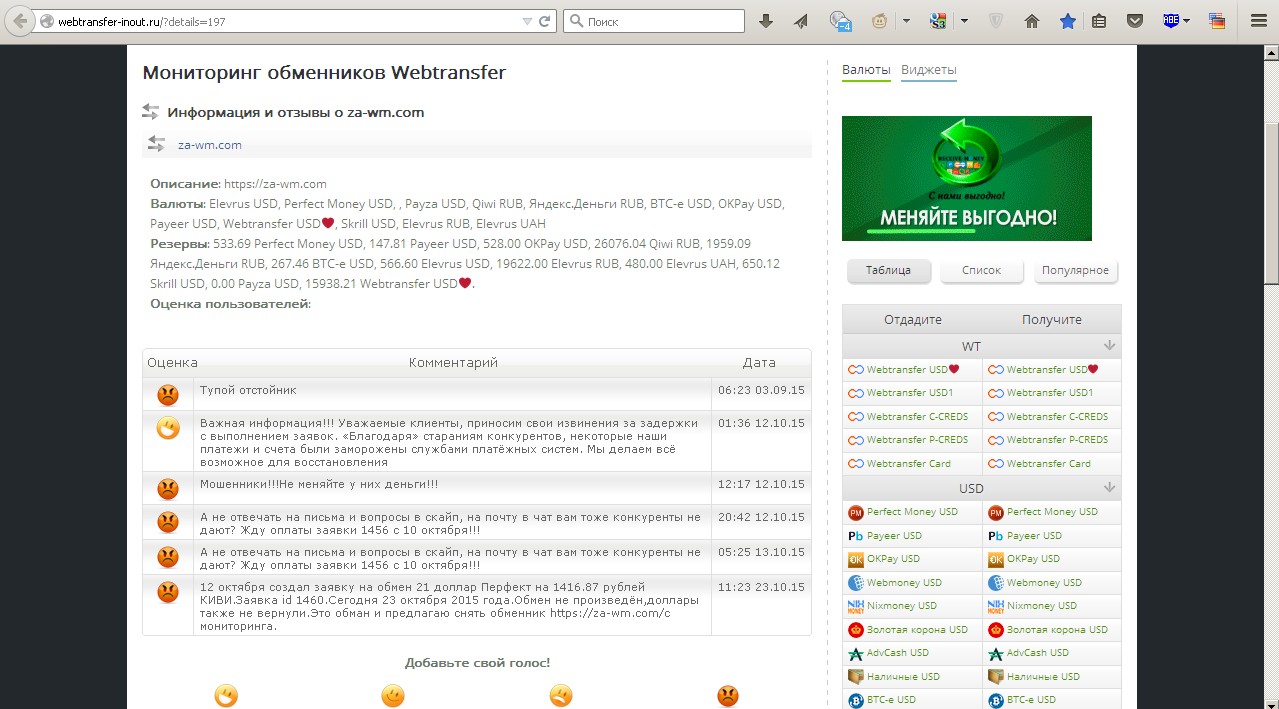1279x709 pixels.
Task: Open the browser hamburger menu
Action: click(1258, 21)
